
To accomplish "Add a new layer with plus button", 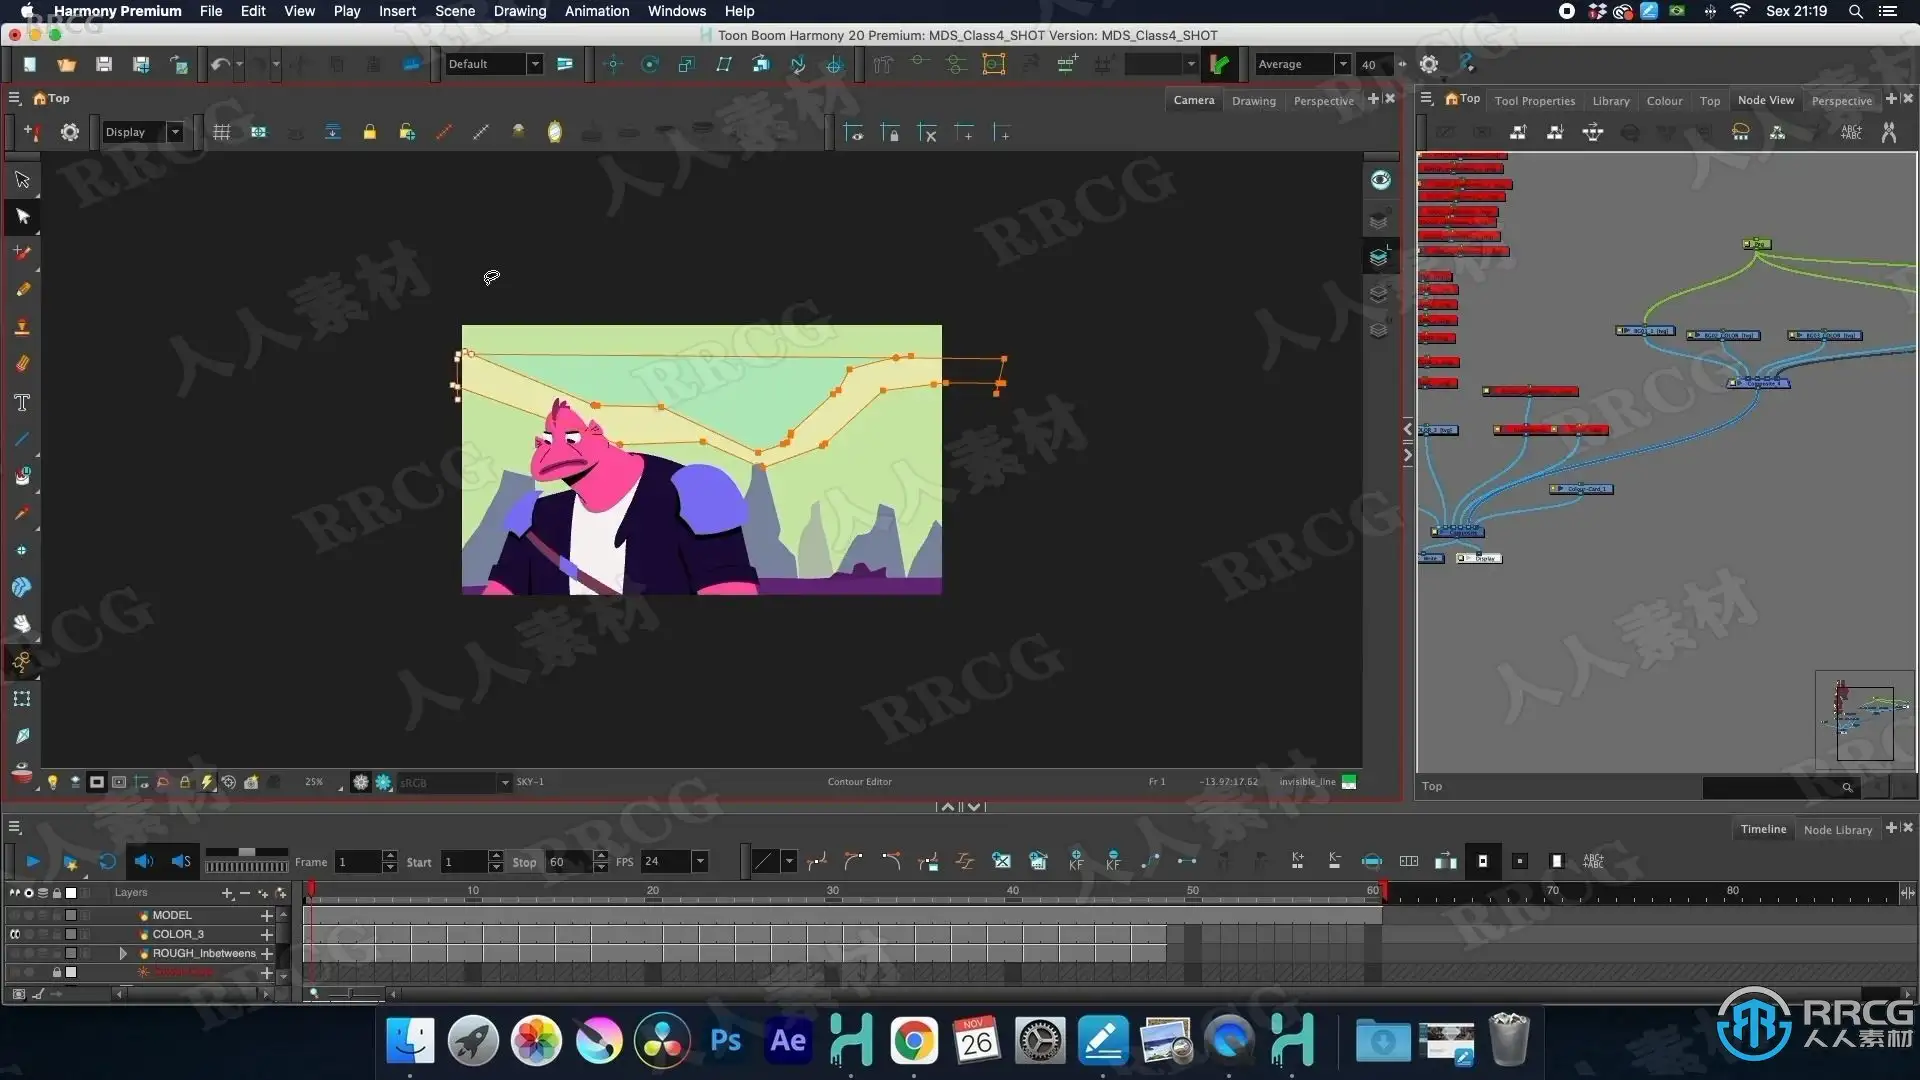I will (227, 893).
